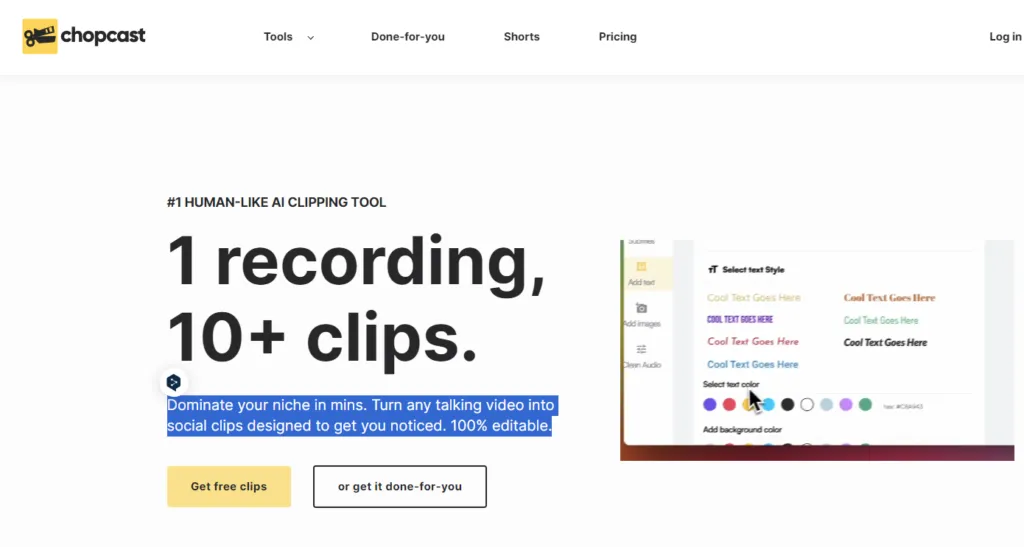Choose the pink-red Cool Text Goes Here style
The width and height of the screenshot is (1024, 547).
click(753, 341)
